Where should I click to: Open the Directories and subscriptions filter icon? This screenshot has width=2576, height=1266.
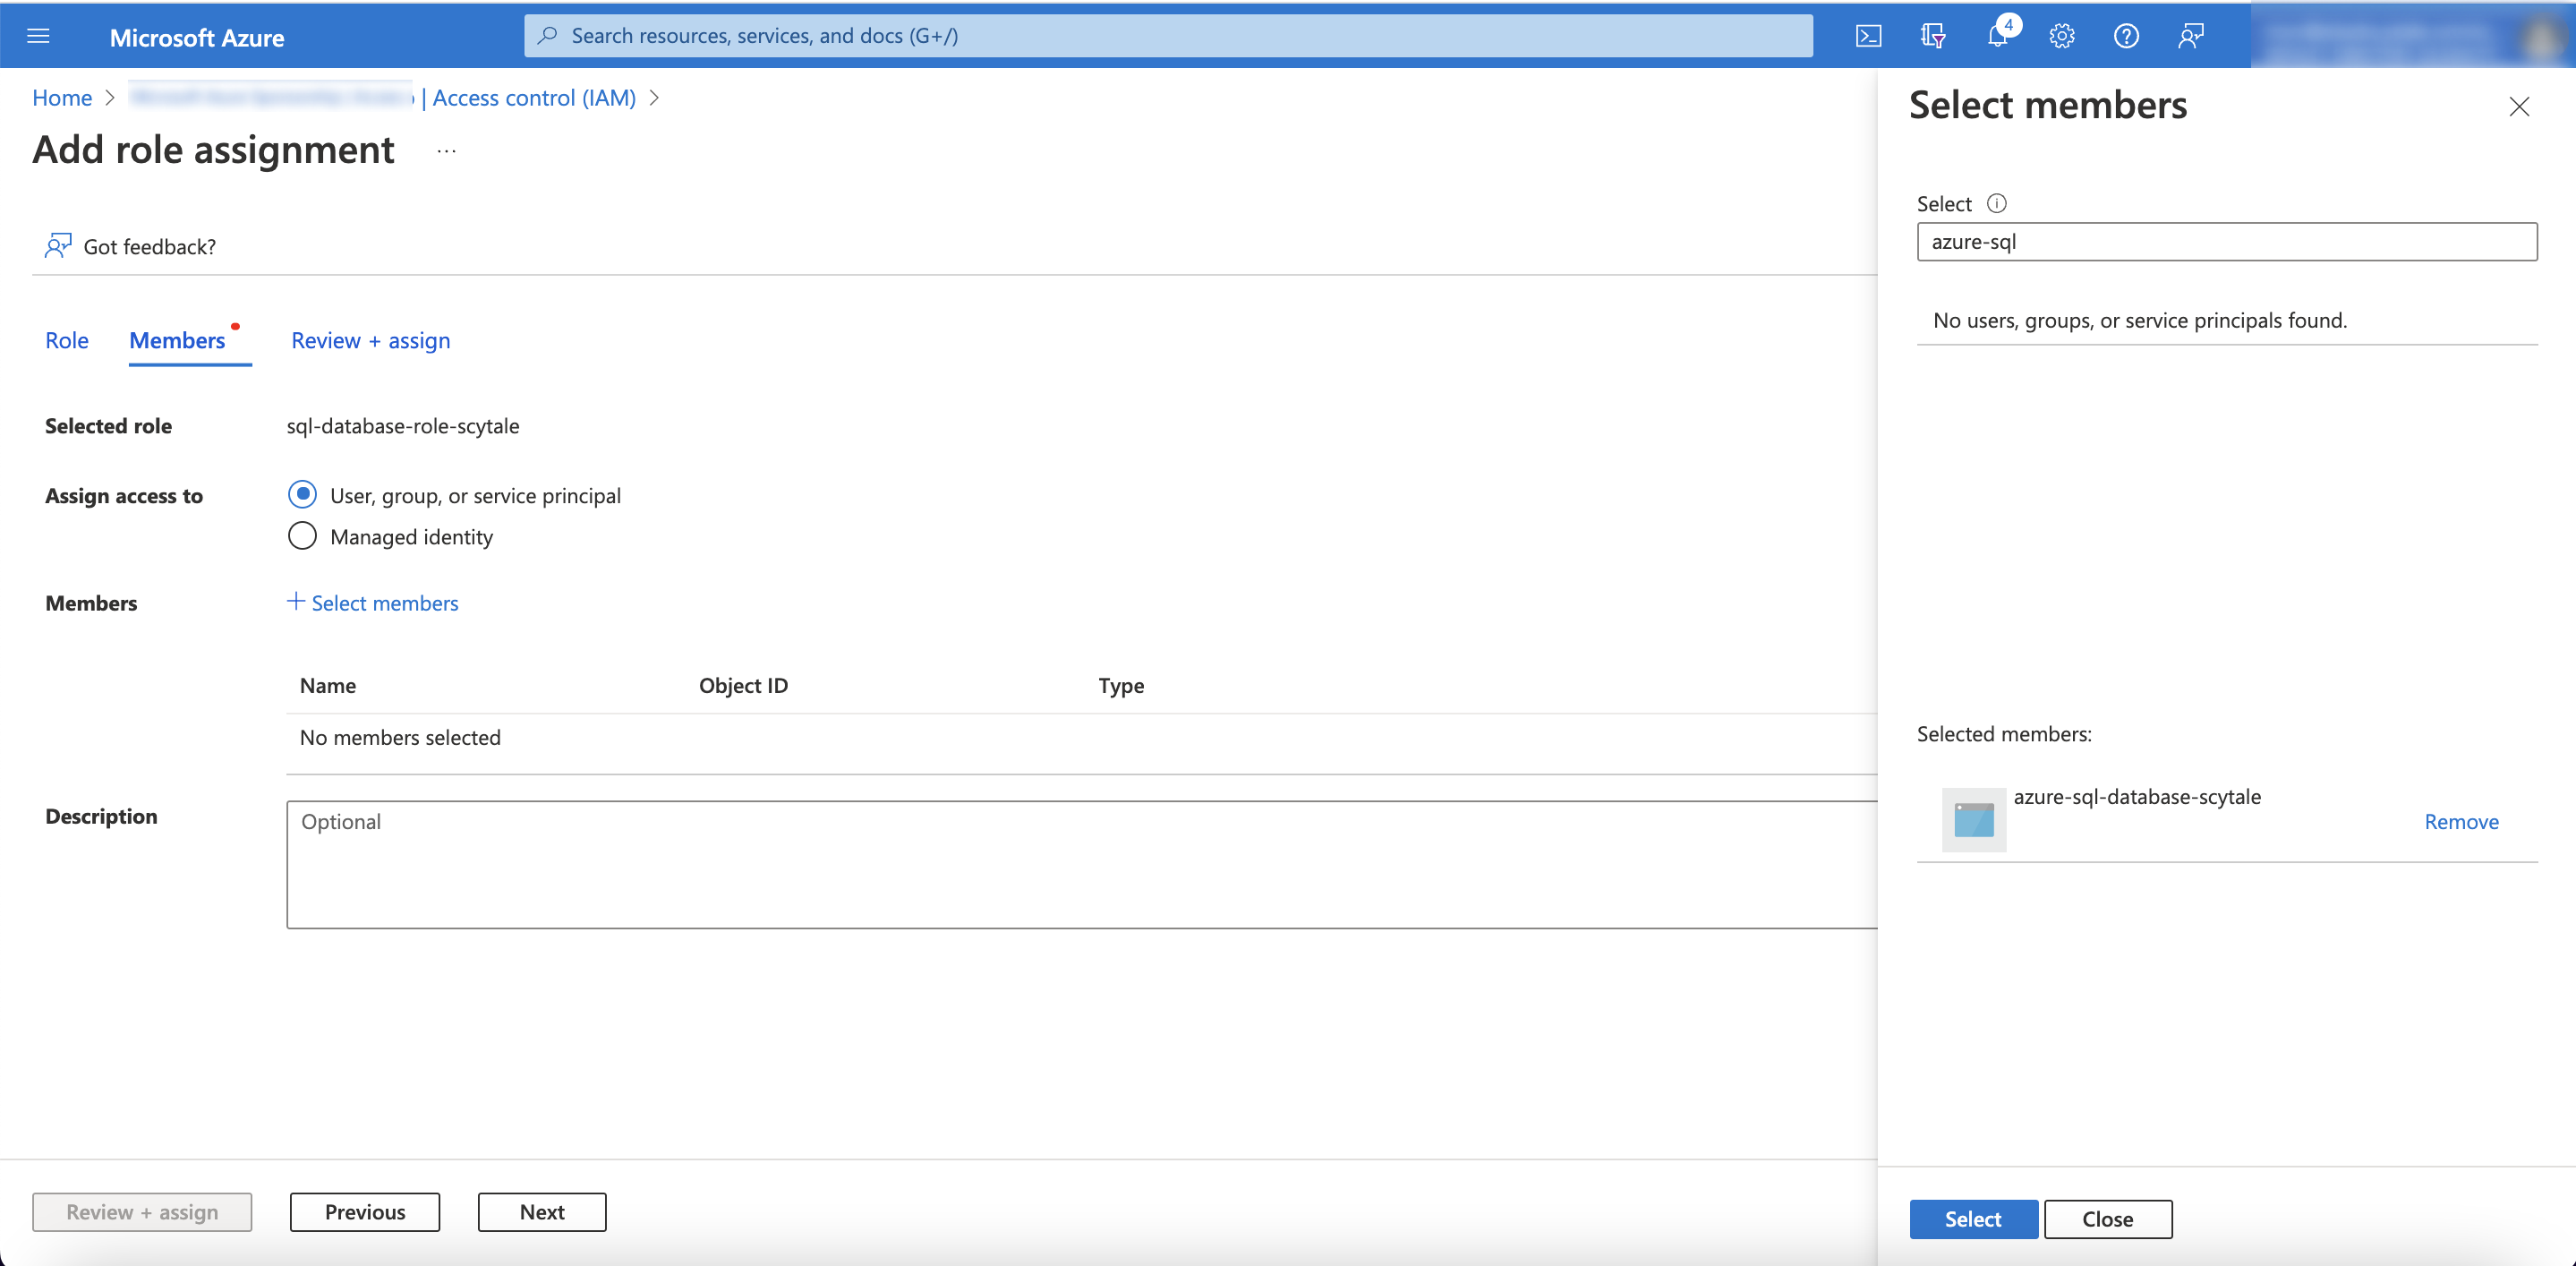click(1932, 37)
